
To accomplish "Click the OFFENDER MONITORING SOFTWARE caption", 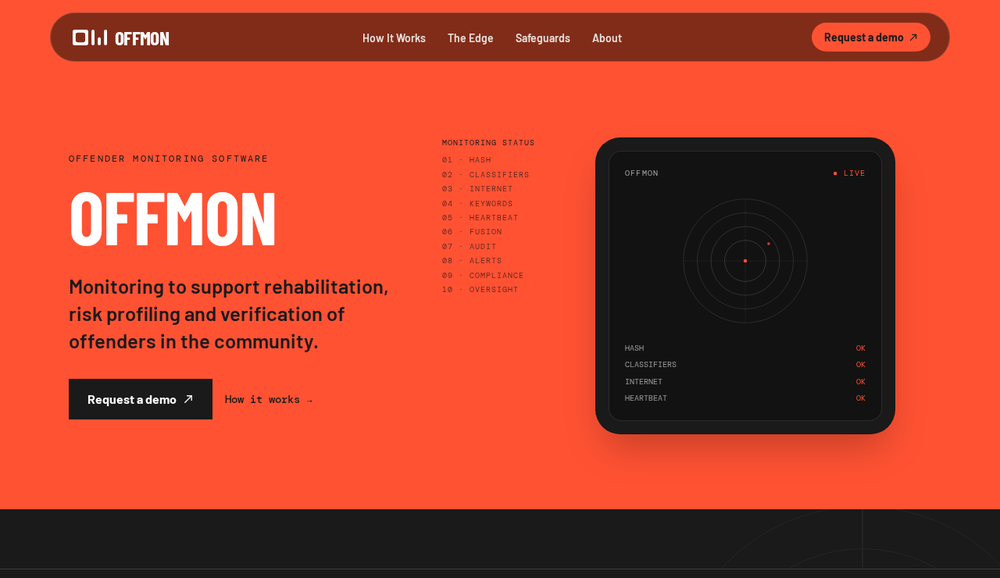I will click(168, 158).
